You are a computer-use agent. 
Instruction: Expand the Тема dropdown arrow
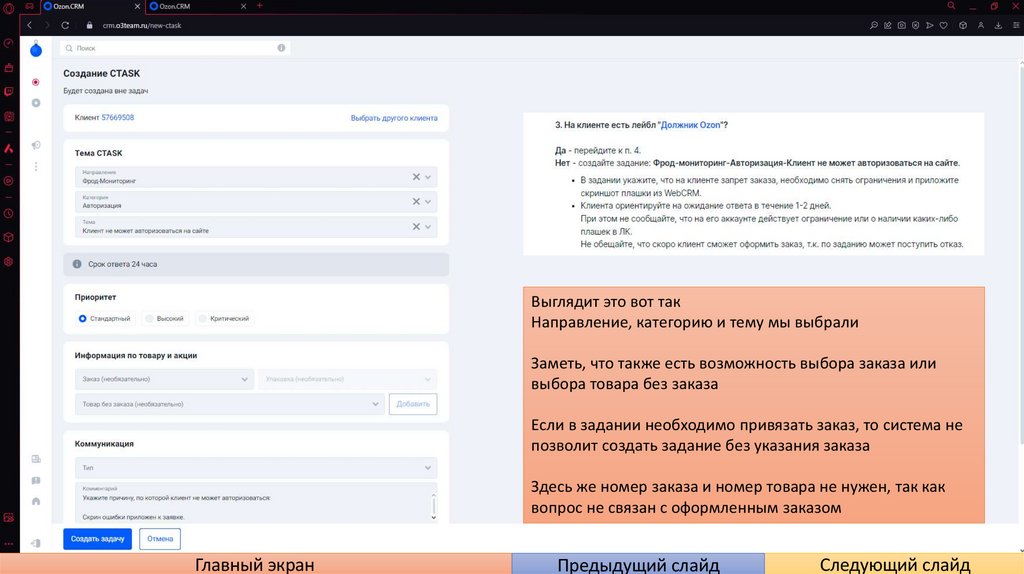[x=428, y=227]
